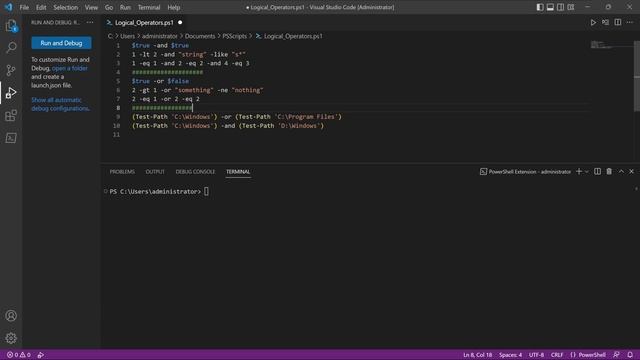Click the Run and Debug button
This screenshot has height=360, width=640.
[61, 43]
